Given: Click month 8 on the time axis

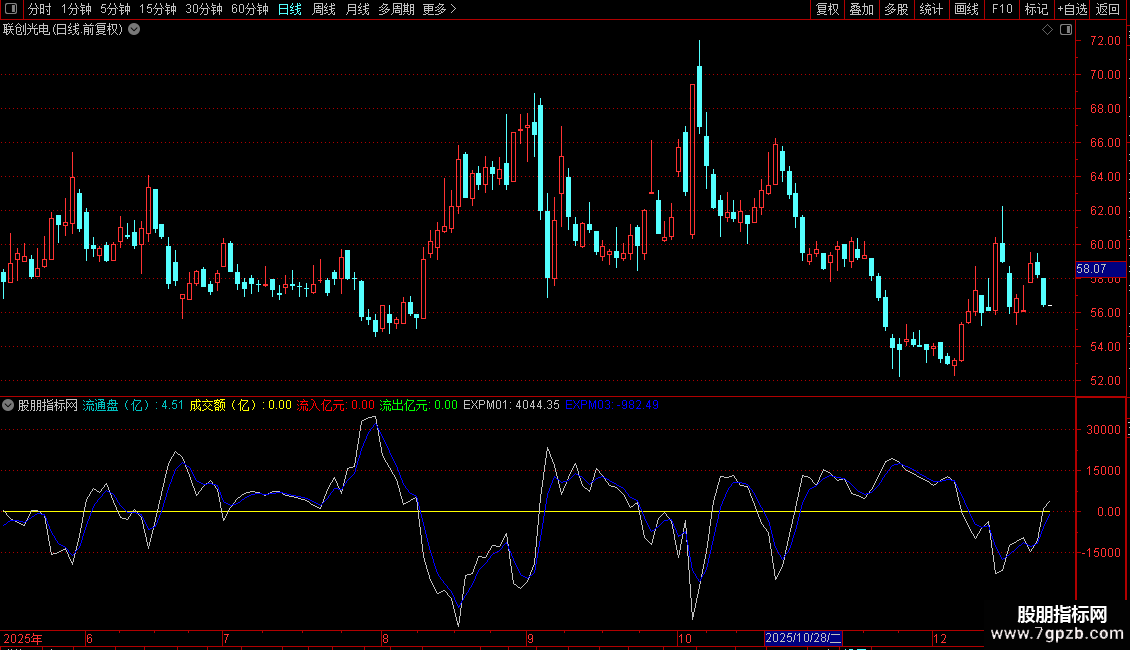Looking at the screenshot, I should [x=386, y=638].
